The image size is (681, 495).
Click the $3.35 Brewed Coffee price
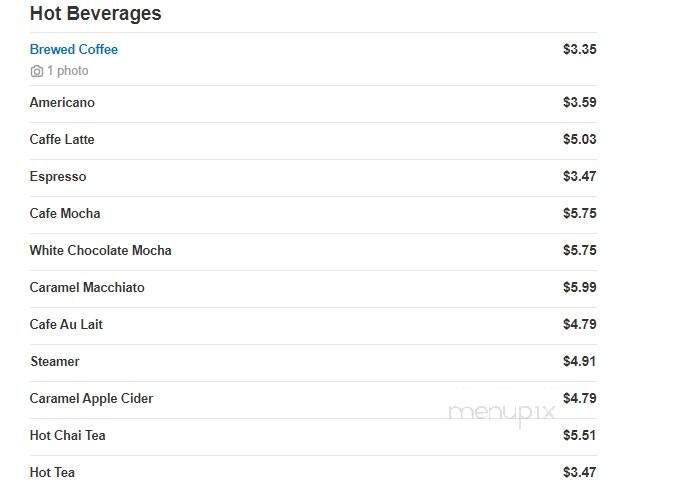pos(579,50)
